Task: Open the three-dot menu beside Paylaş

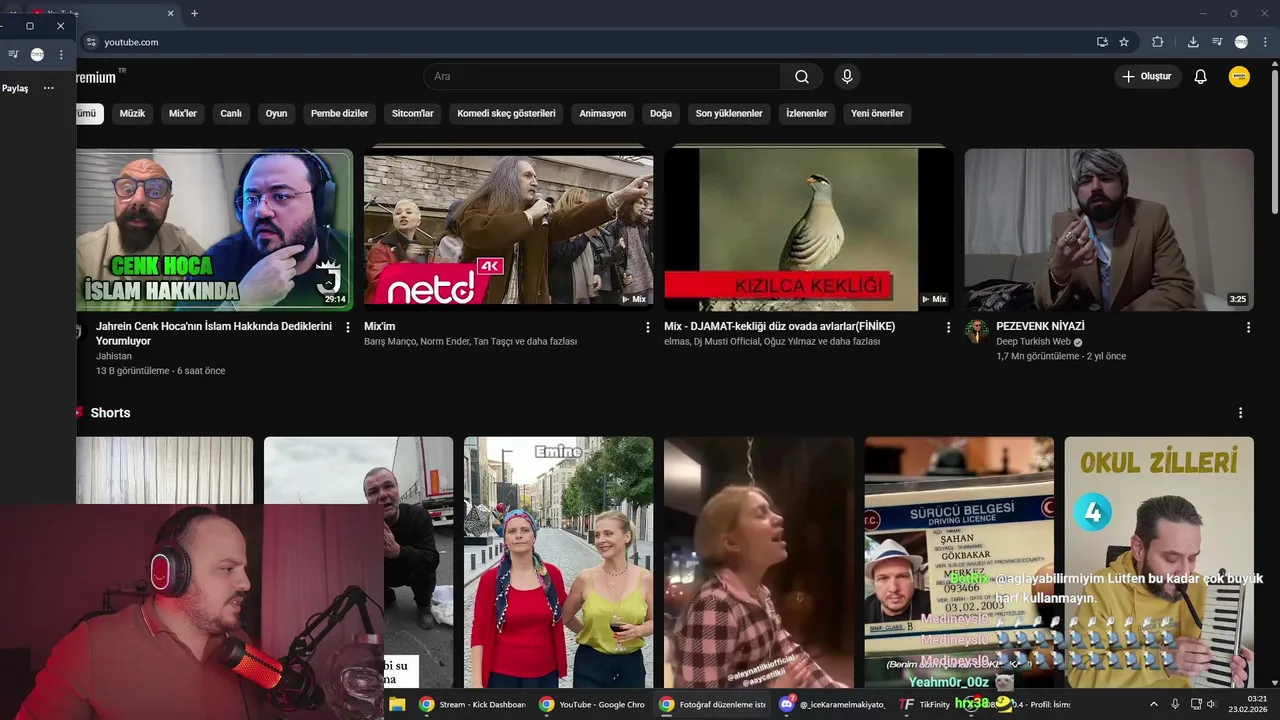Action: click(x=48, y=88)
